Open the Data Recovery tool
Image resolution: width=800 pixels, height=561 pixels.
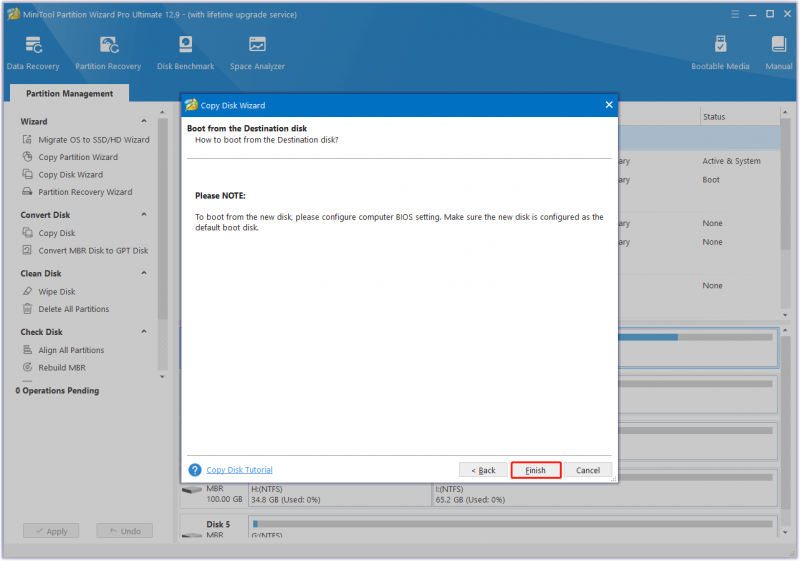(33, 53)
